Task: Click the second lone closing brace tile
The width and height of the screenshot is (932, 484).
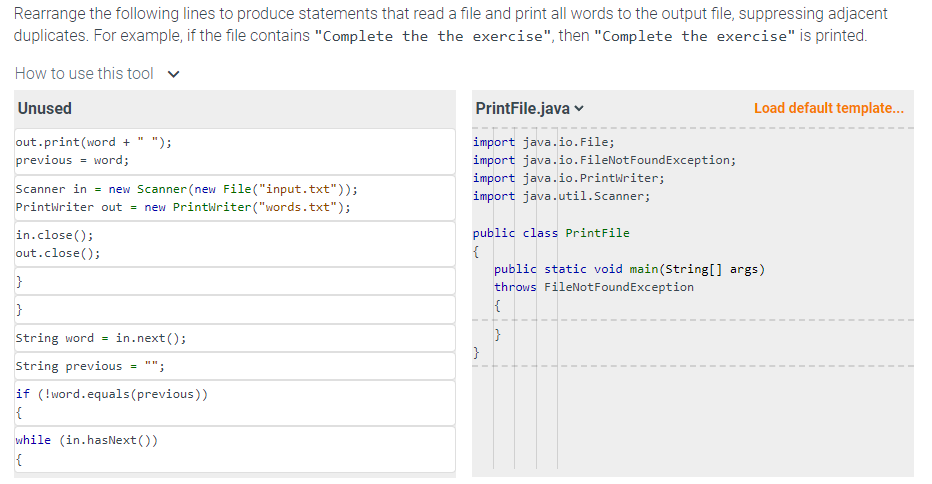Action: click(235, 310)
